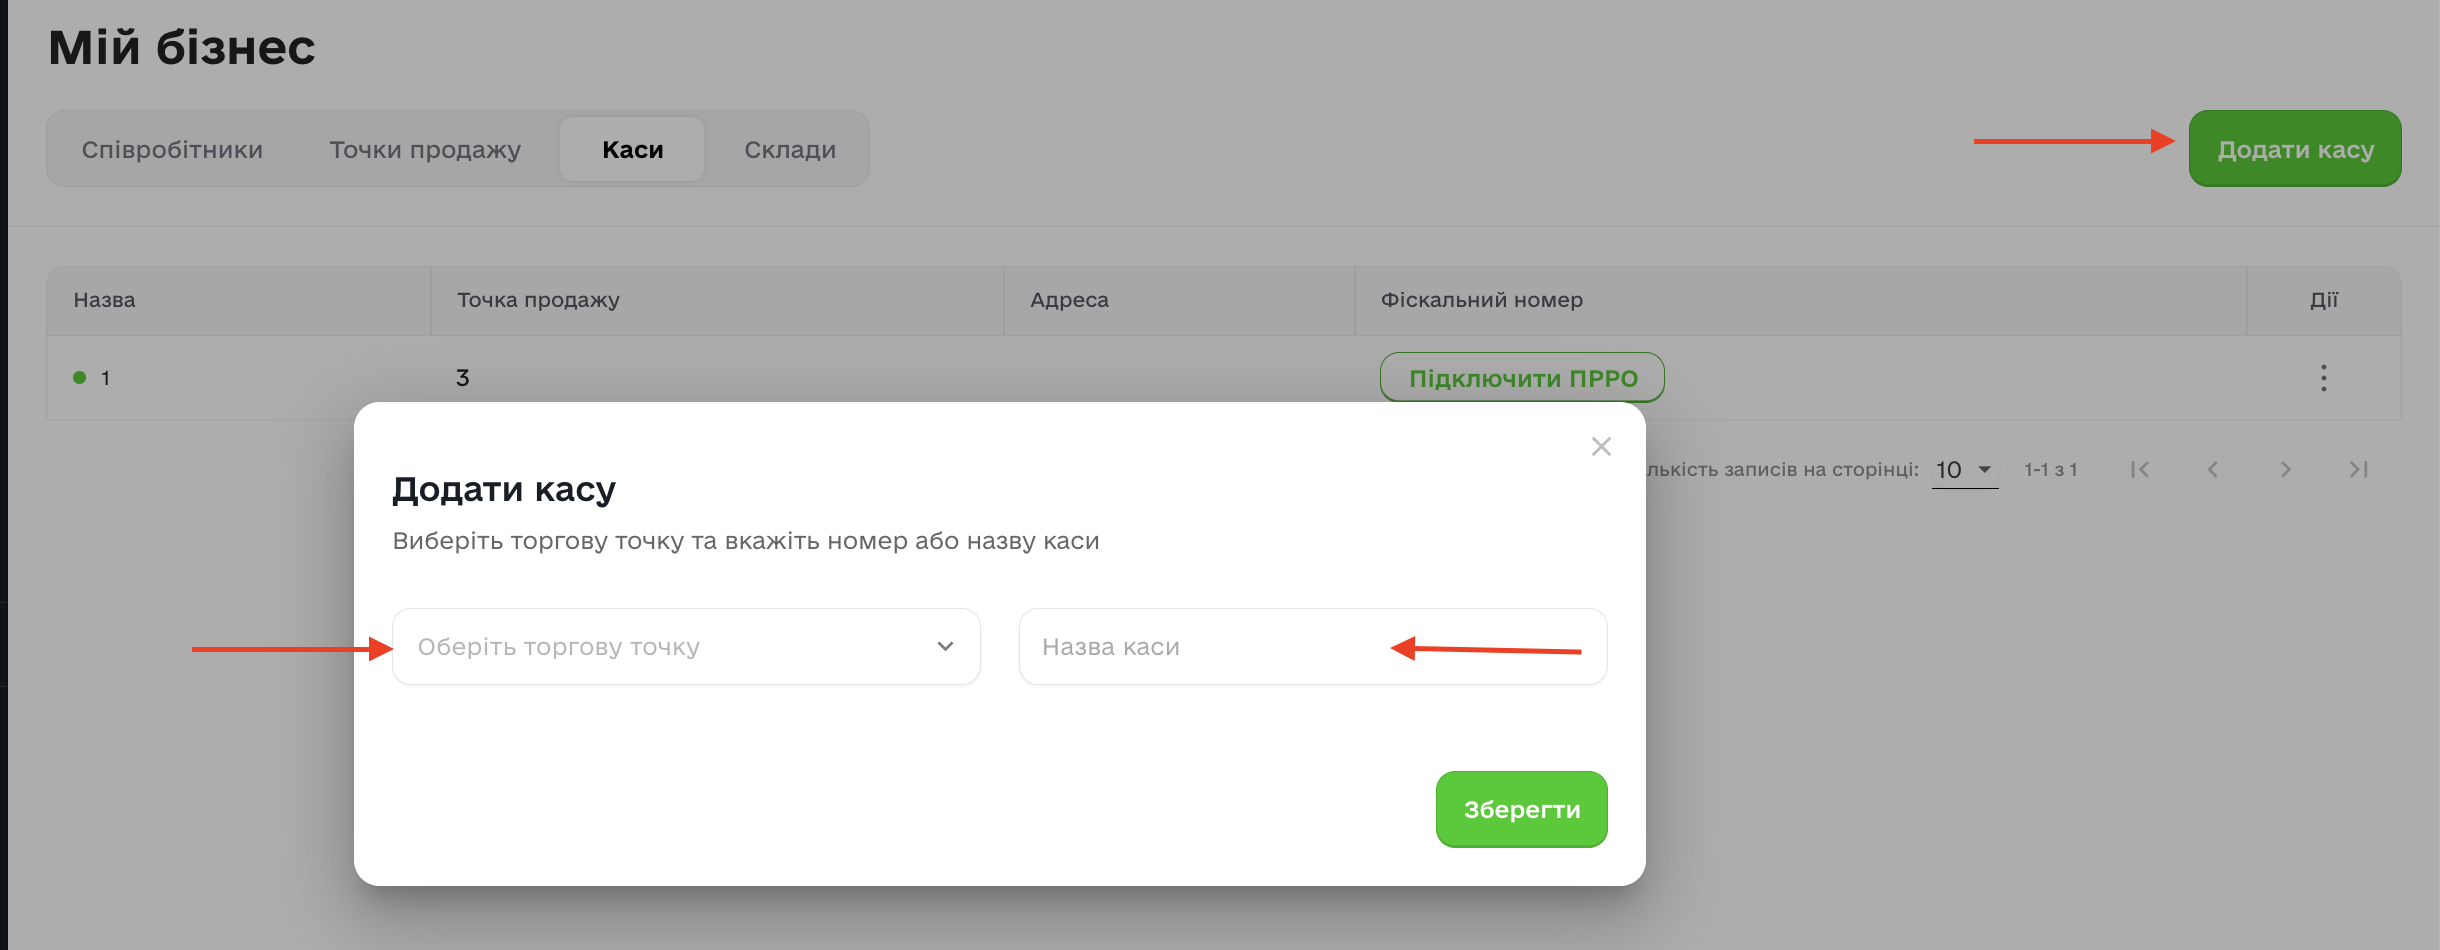Screen dimensions: 2440x950
Task: Expand the Оберіть торгову точку dropdown
Action: tap(686, 647)
